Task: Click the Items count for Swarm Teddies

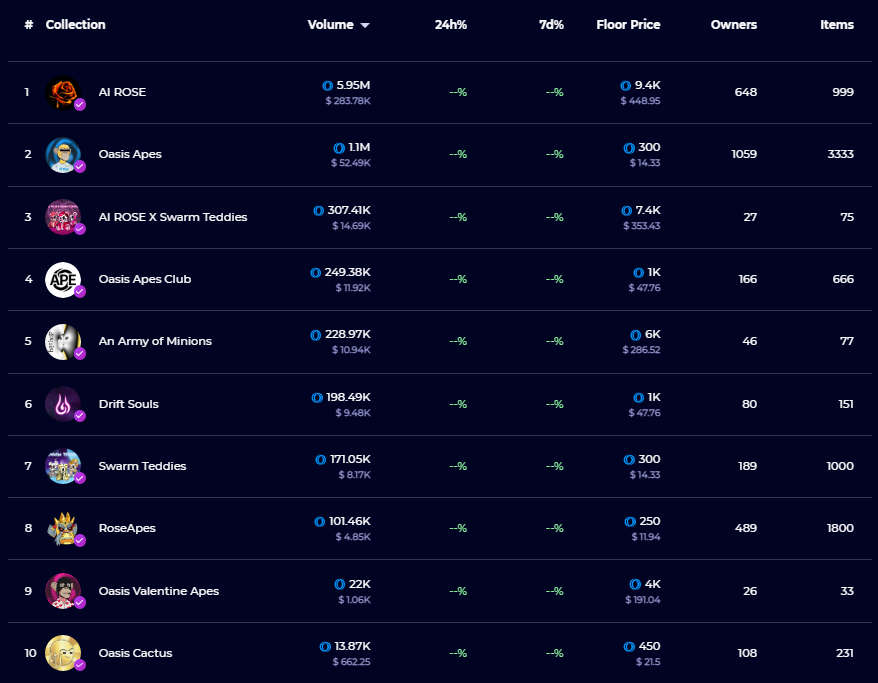Action: tap(840, 466)
